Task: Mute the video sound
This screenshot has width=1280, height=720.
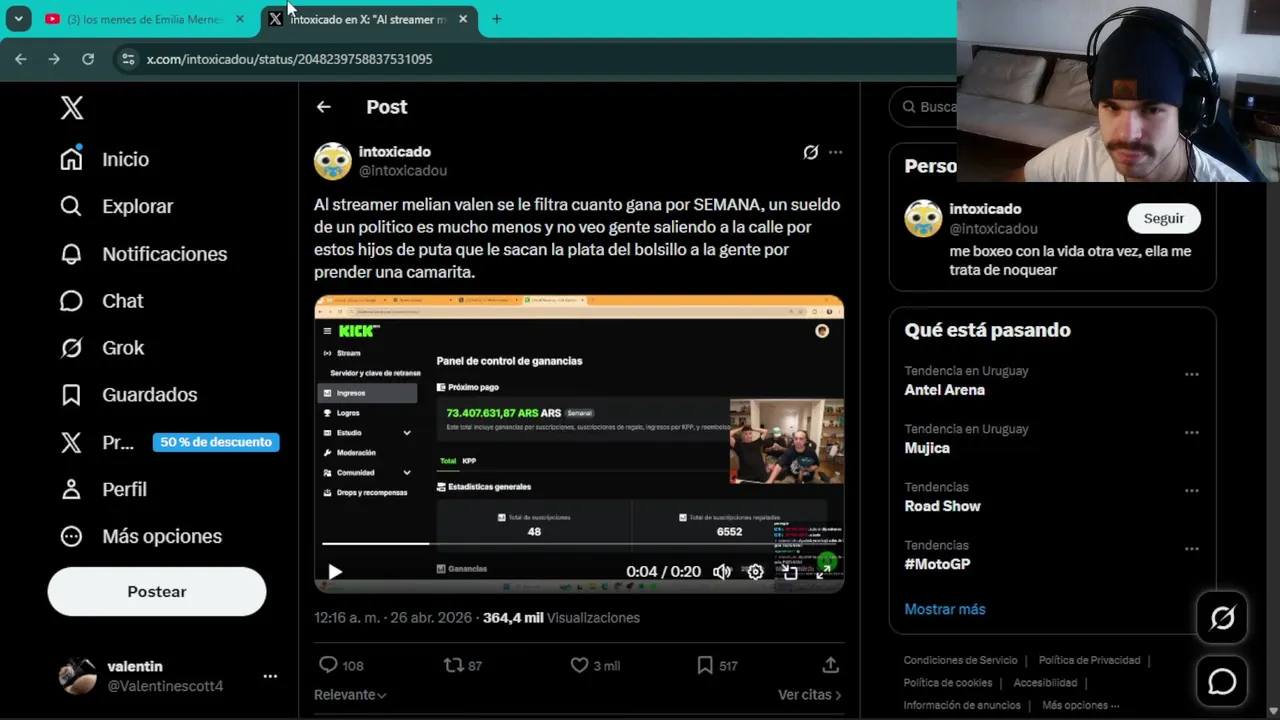Action: pos(722,572)
